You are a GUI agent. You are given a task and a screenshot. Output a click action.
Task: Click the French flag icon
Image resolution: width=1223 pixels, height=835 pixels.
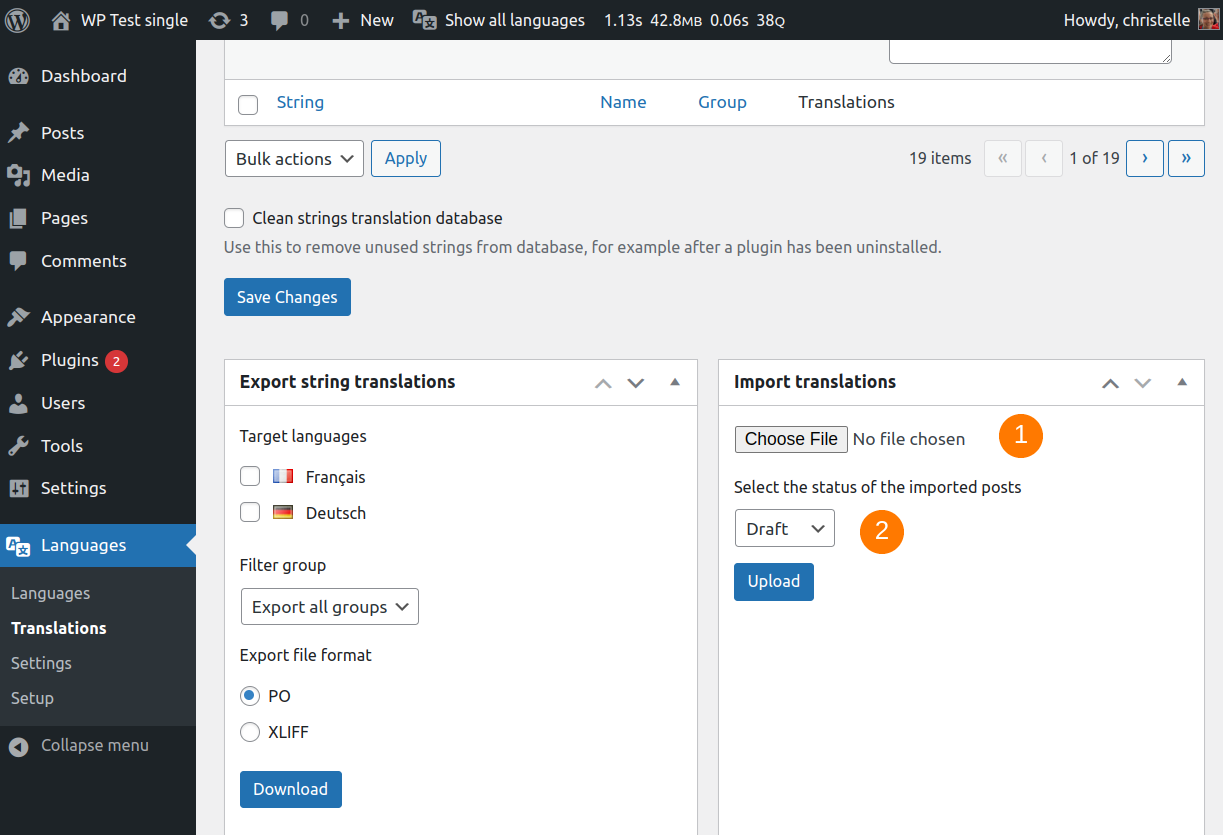(283, 477)
